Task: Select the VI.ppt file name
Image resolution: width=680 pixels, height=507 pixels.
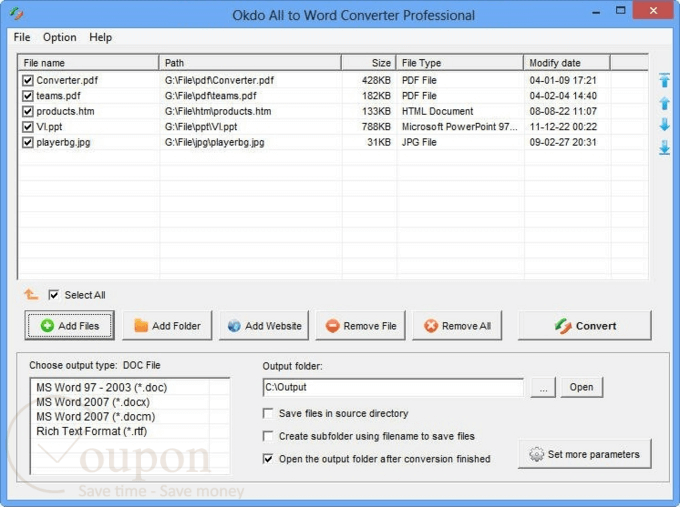Action: pyautogui.click(x=49, y=127)
